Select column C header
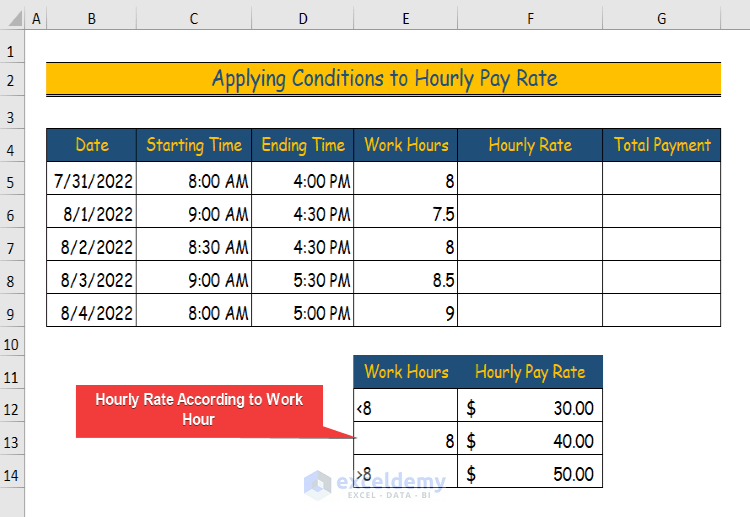This screenshot has width=750, height=517. click(x=194, y=19)
